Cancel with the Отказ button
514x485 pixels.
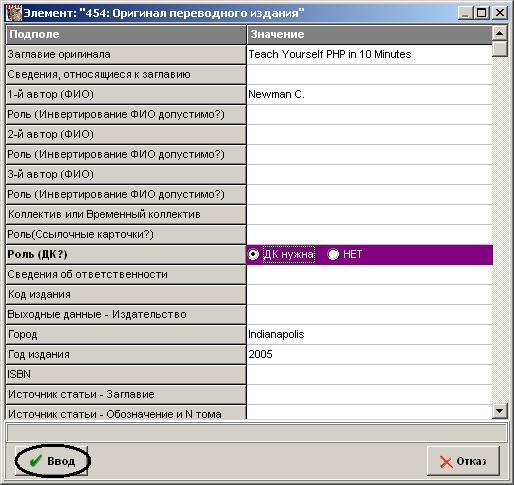pyautogui.click(x=463, y=461)
